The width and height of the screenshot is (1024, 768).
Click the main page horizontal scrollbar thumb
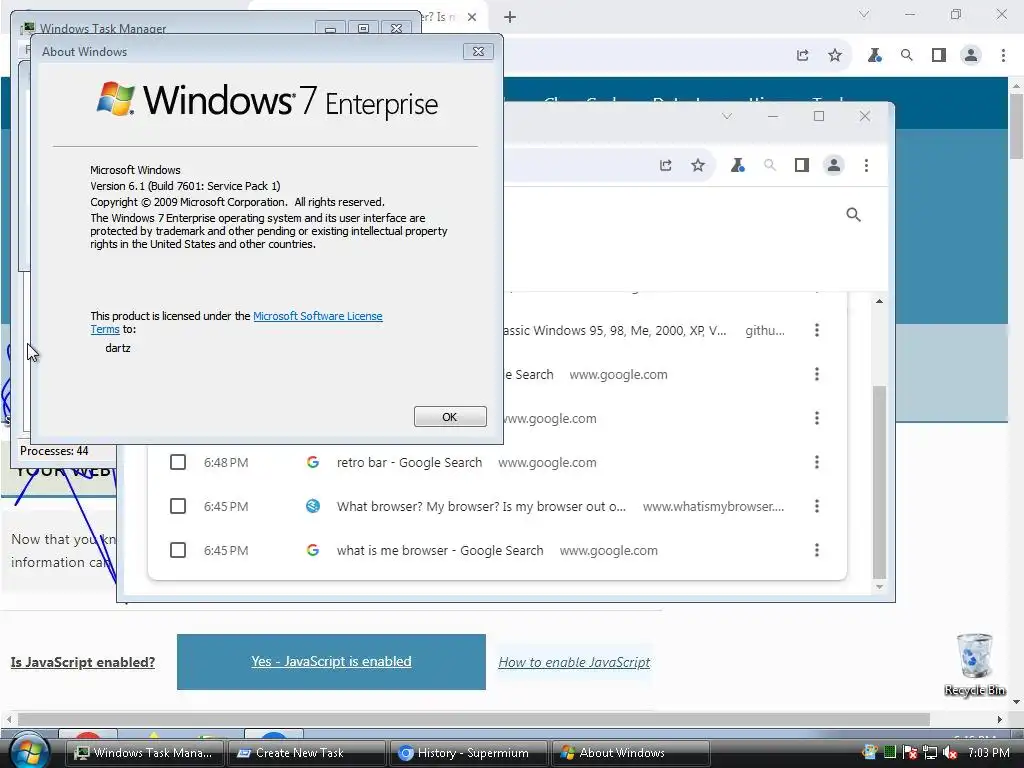(473, 719)
